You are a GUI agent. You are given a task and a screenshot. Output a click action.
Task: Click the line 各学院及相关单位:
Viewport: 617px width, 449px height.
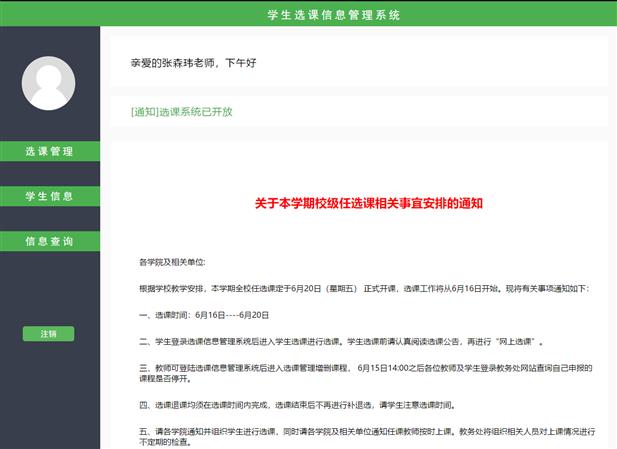172,262
